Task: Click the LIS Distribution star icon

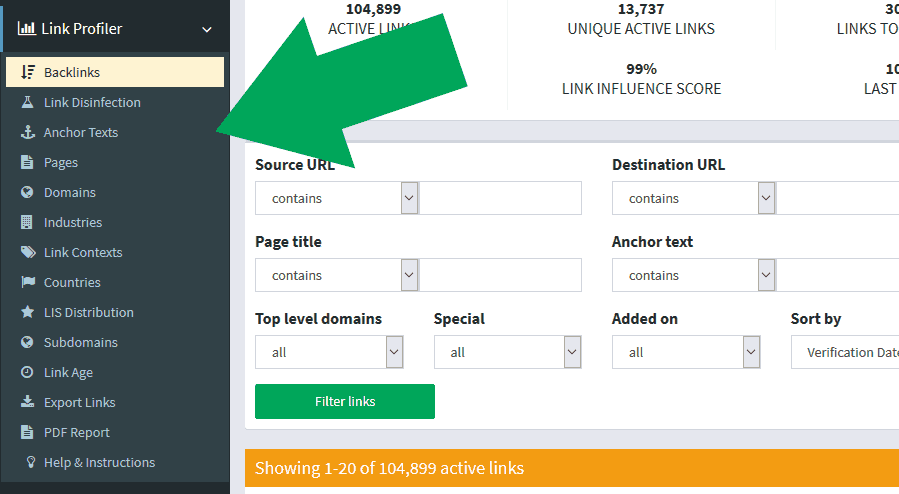Action: (x=28, y=312)
